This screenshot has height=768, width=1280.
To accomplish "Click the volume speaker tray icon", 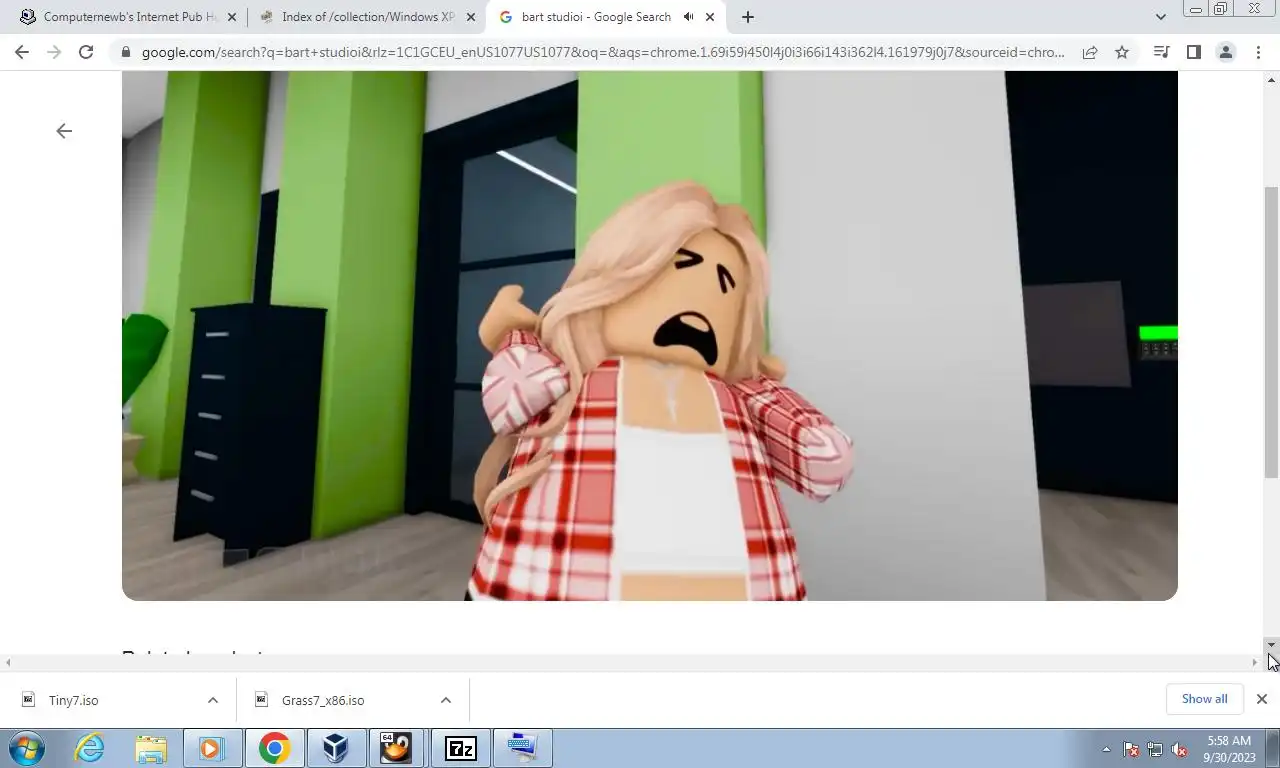I will [x=1179, y=749].
